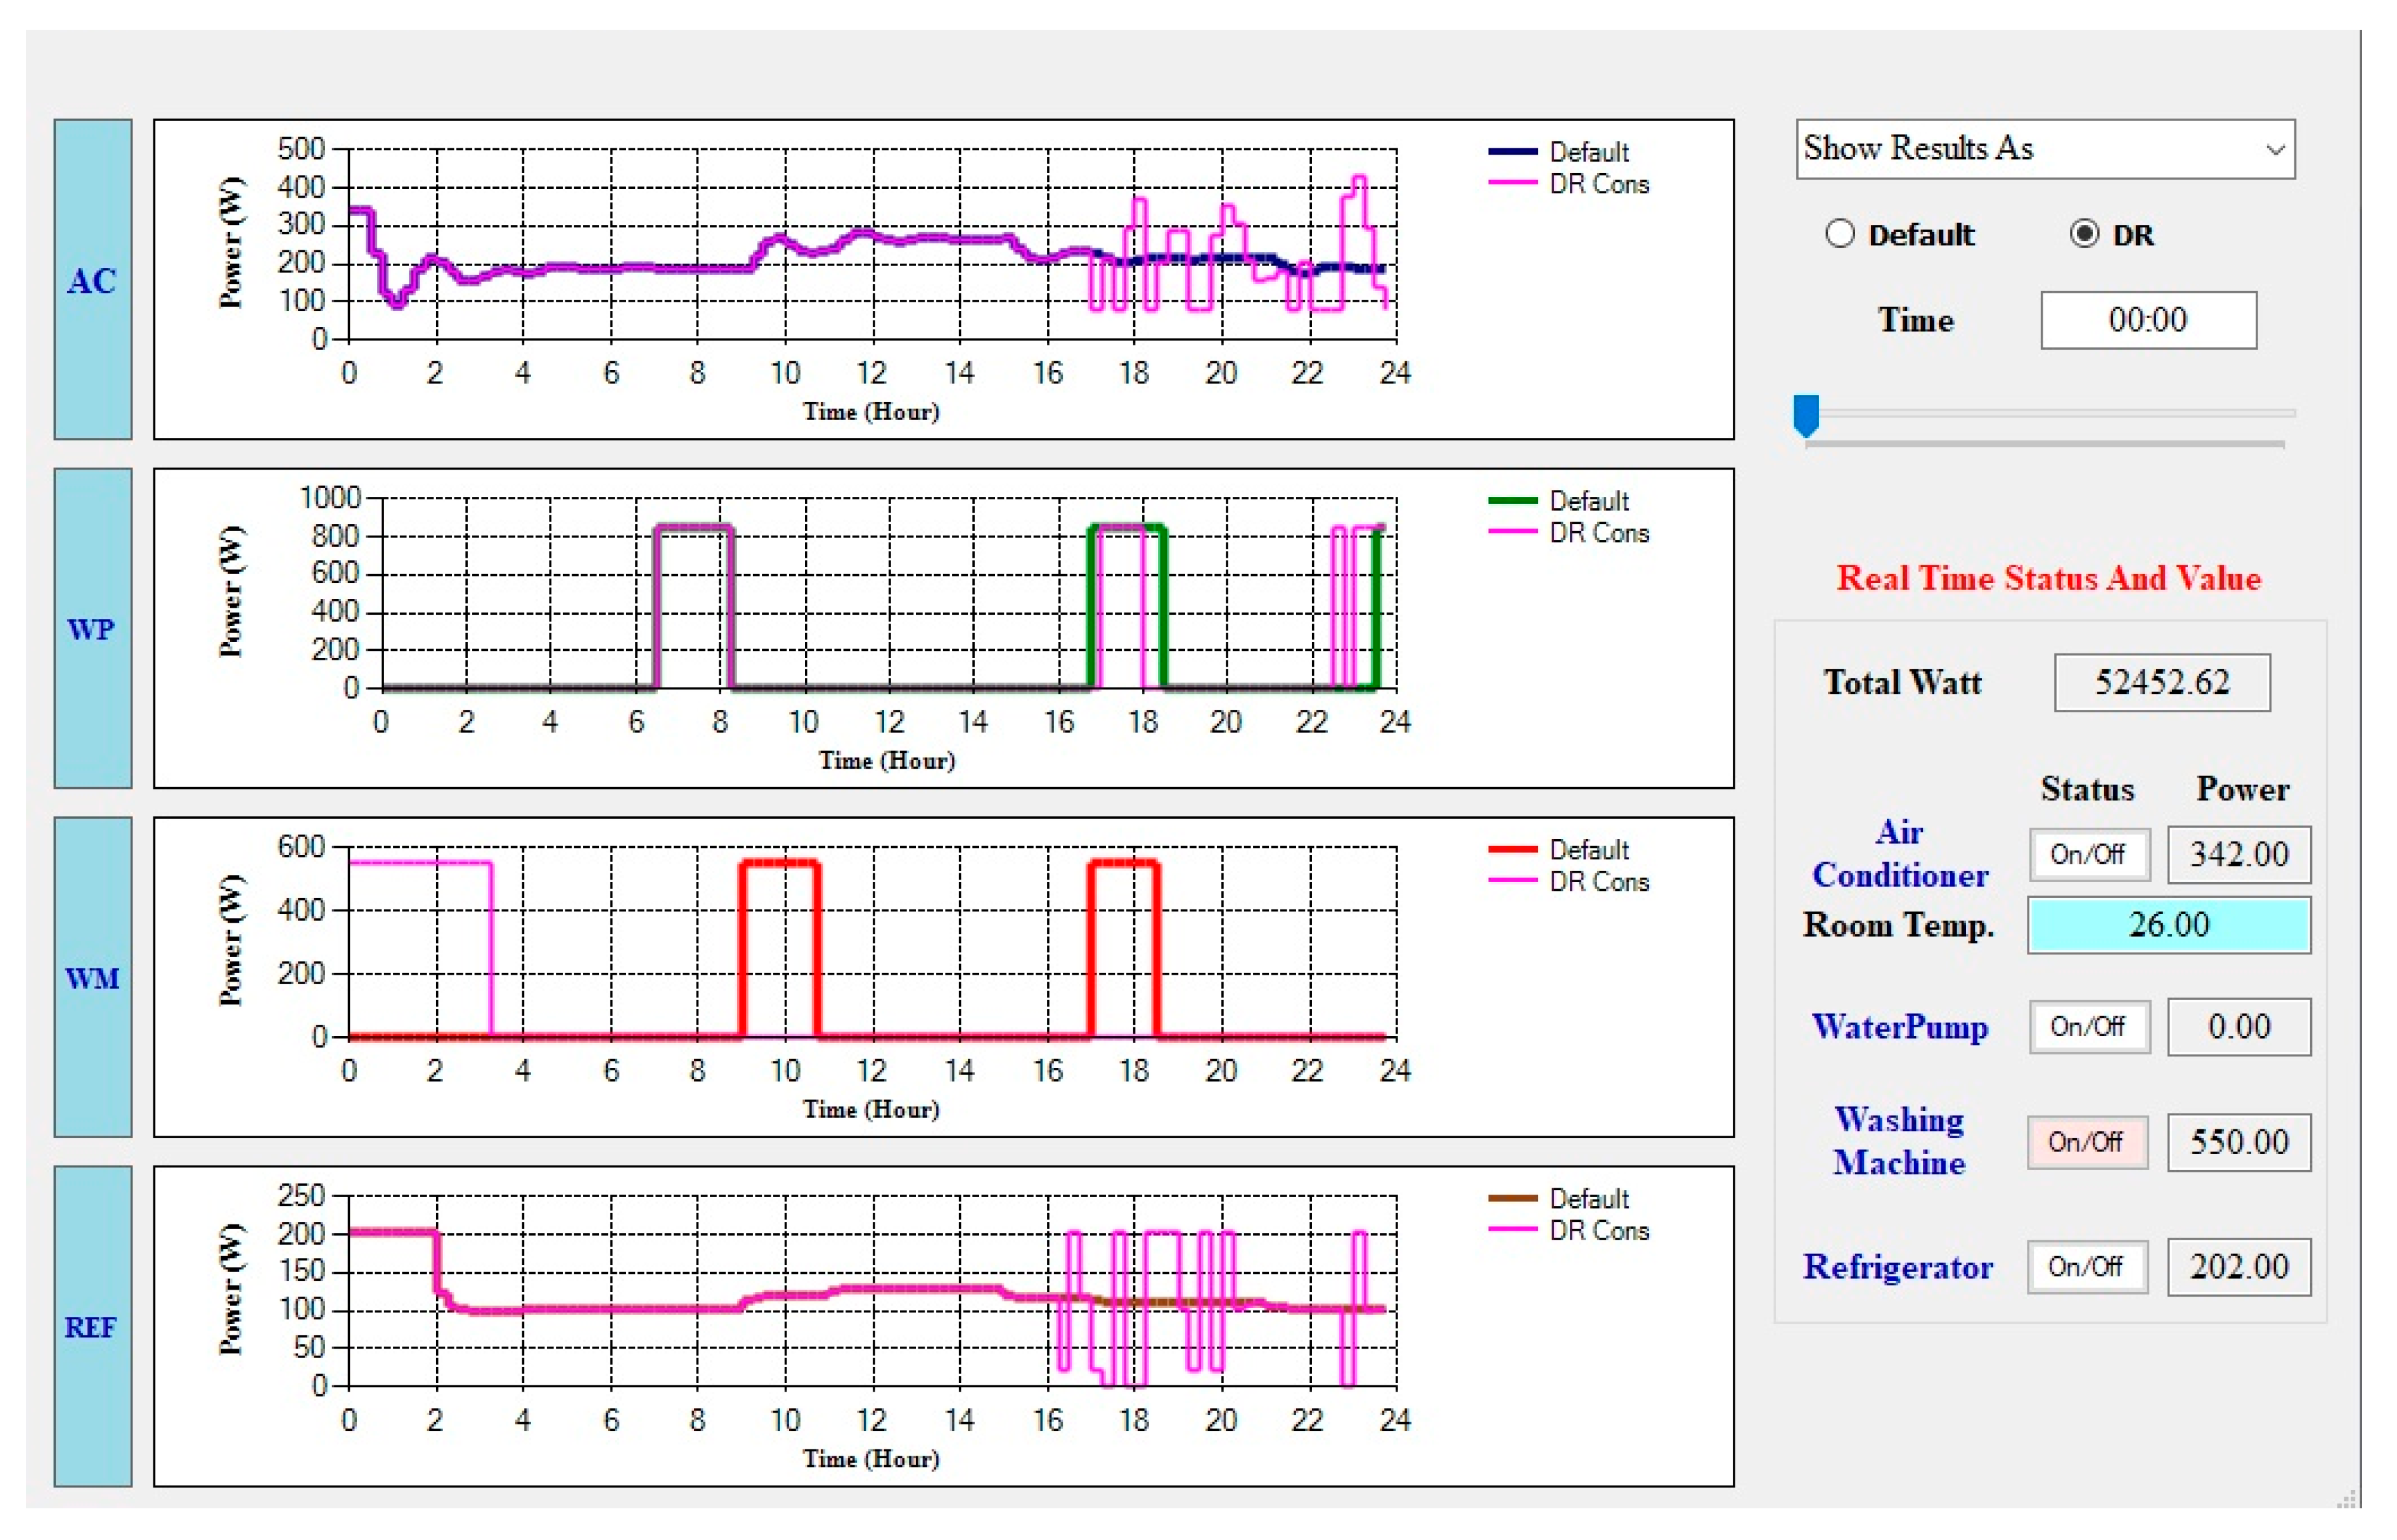Click the Air Conditioner power value 342.00
This screenshot has height=1540, width=2397.
pyautogui.click(x=2239, y=855)
